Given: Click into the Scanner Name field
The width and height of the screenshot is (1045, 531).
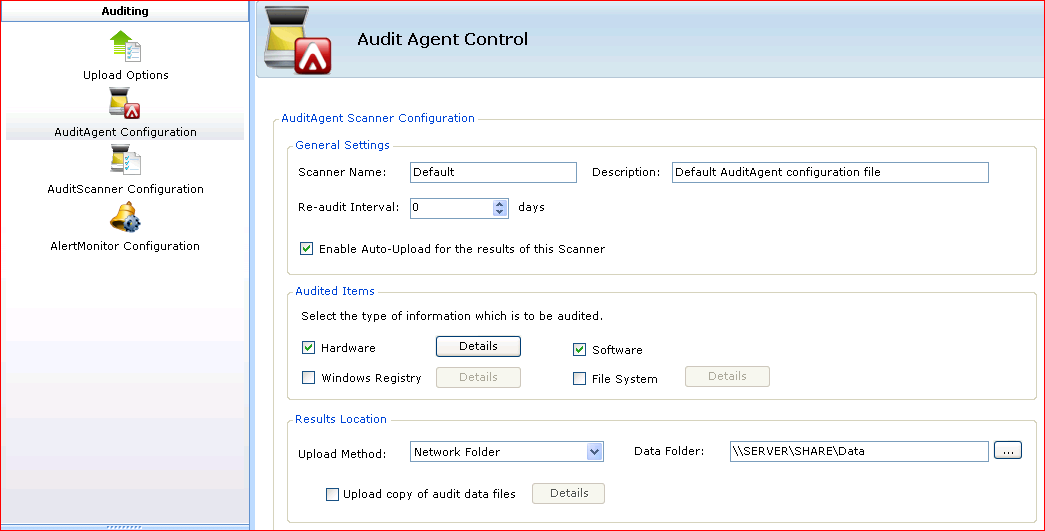Looking at the screenshot, I should click(x=493, y=172).
